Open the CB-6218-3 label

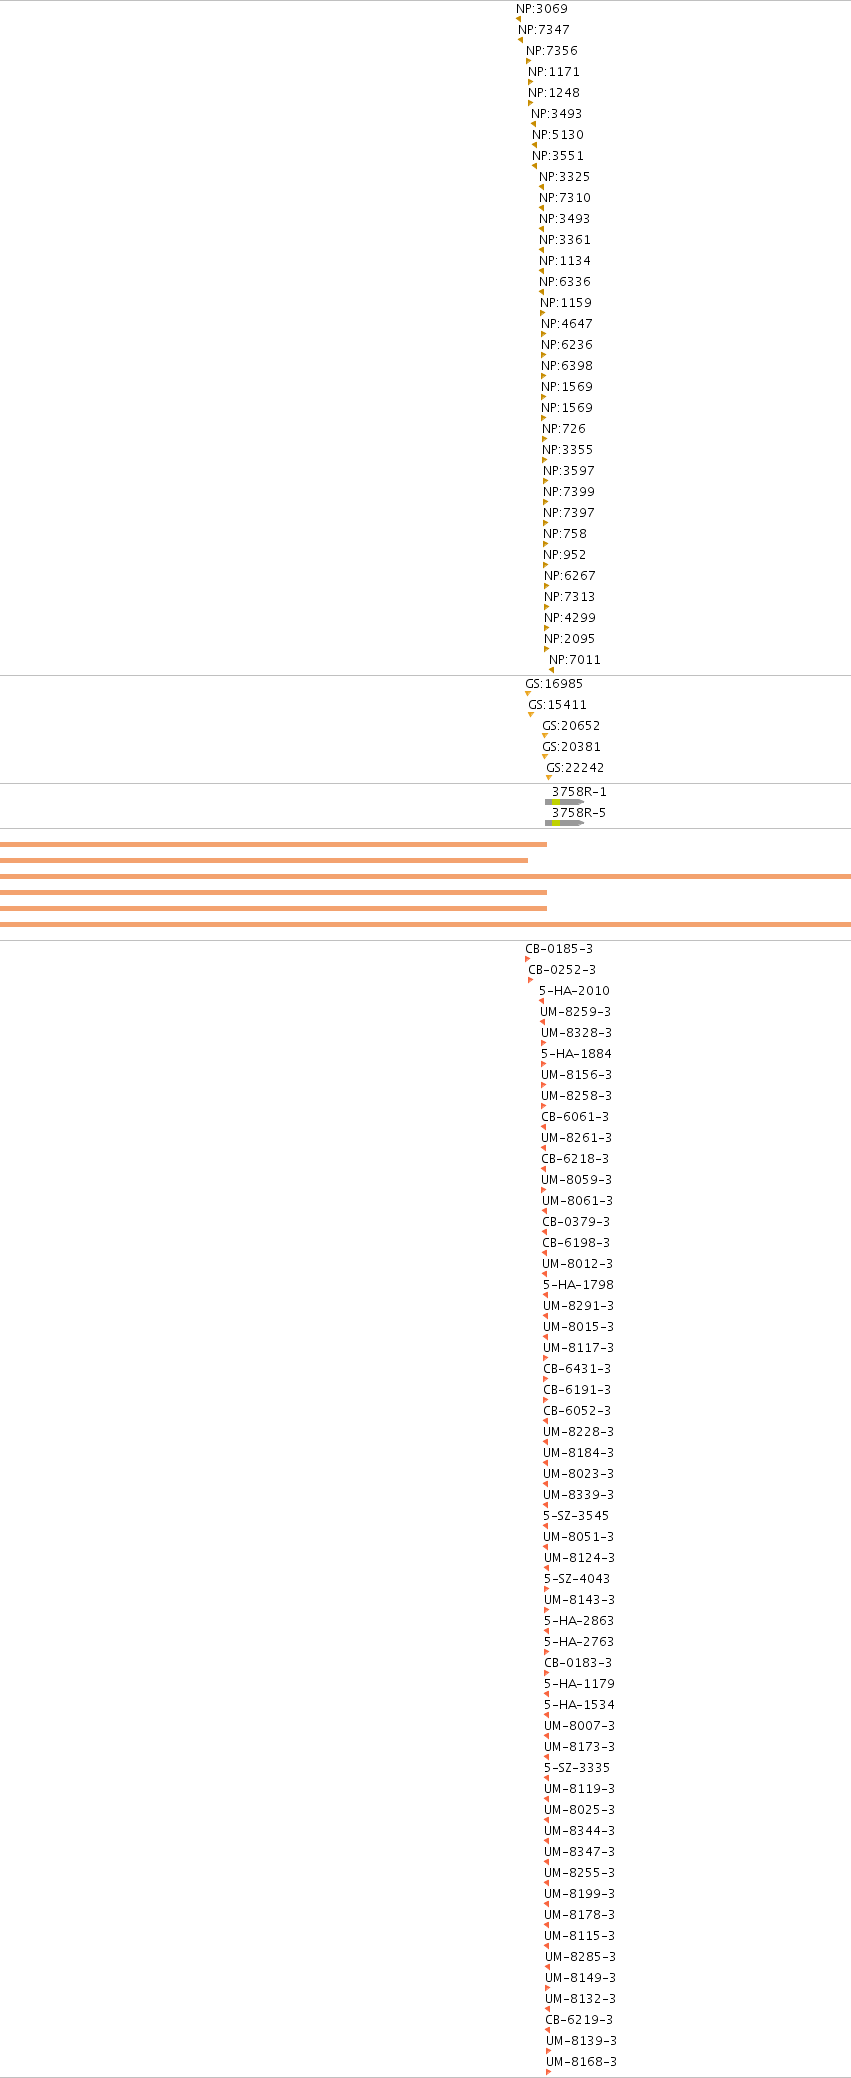576,1159
